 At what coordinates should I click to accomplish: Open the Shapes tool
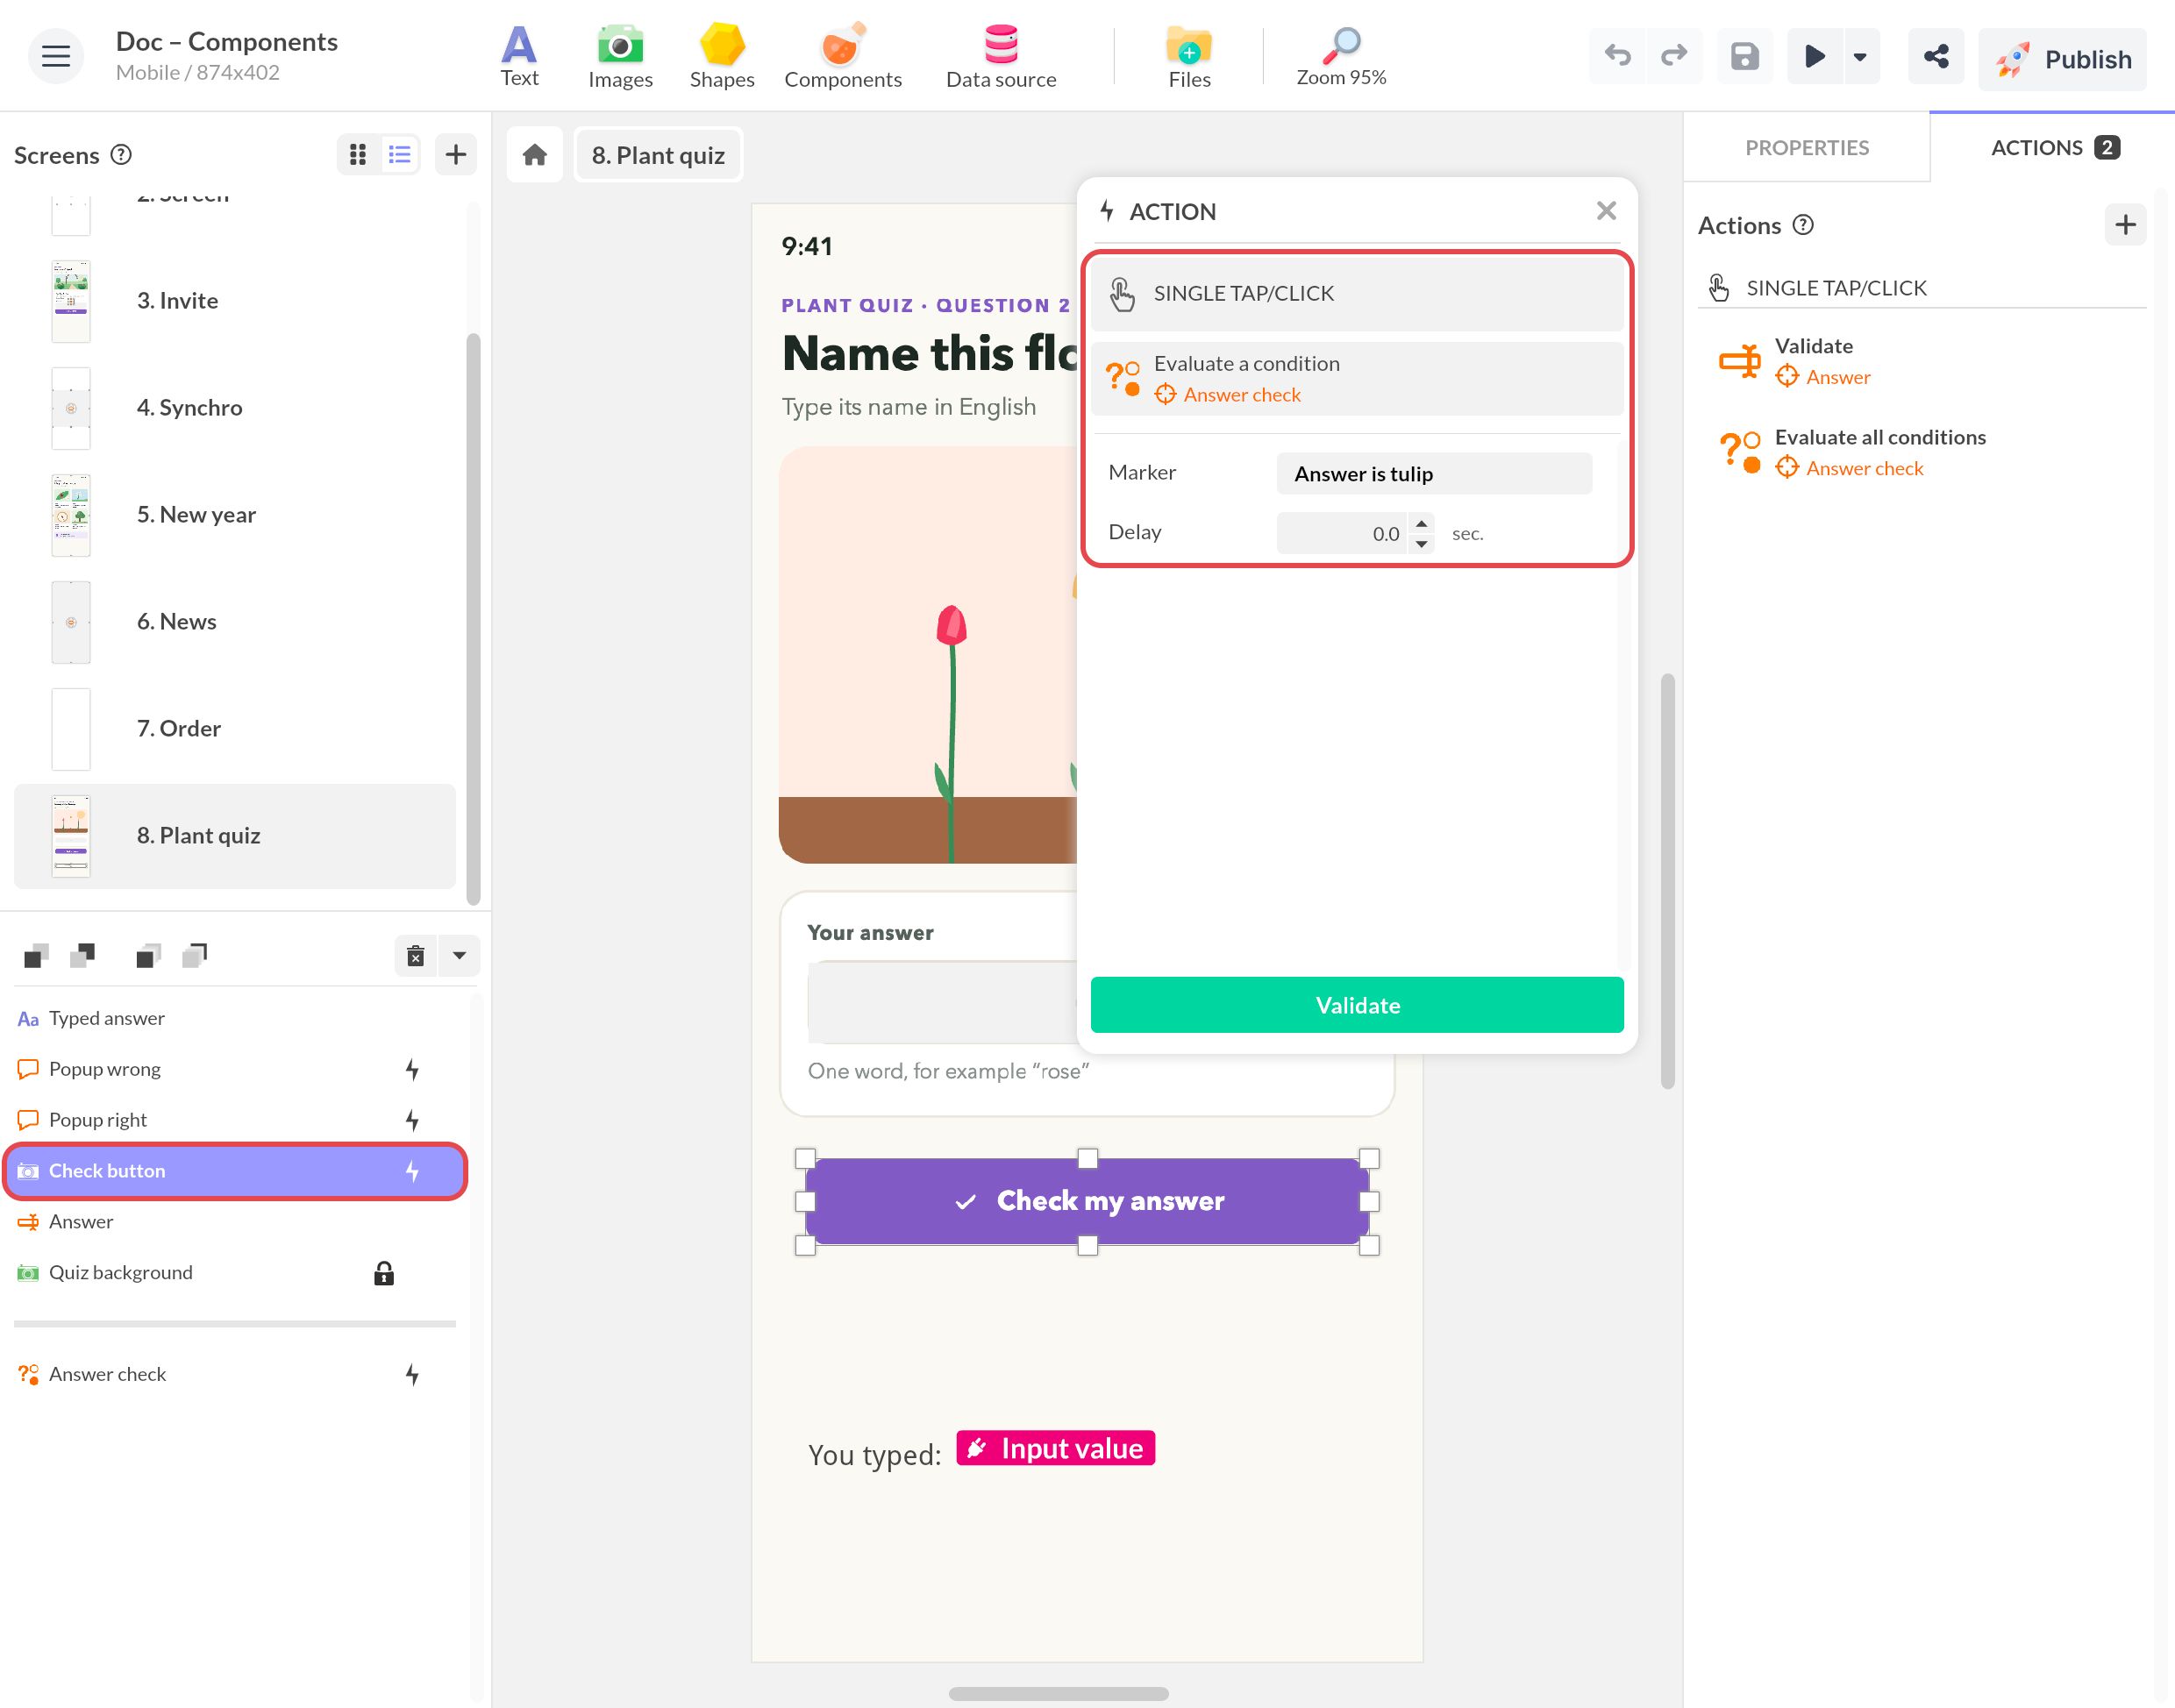(x=721, y=57)
